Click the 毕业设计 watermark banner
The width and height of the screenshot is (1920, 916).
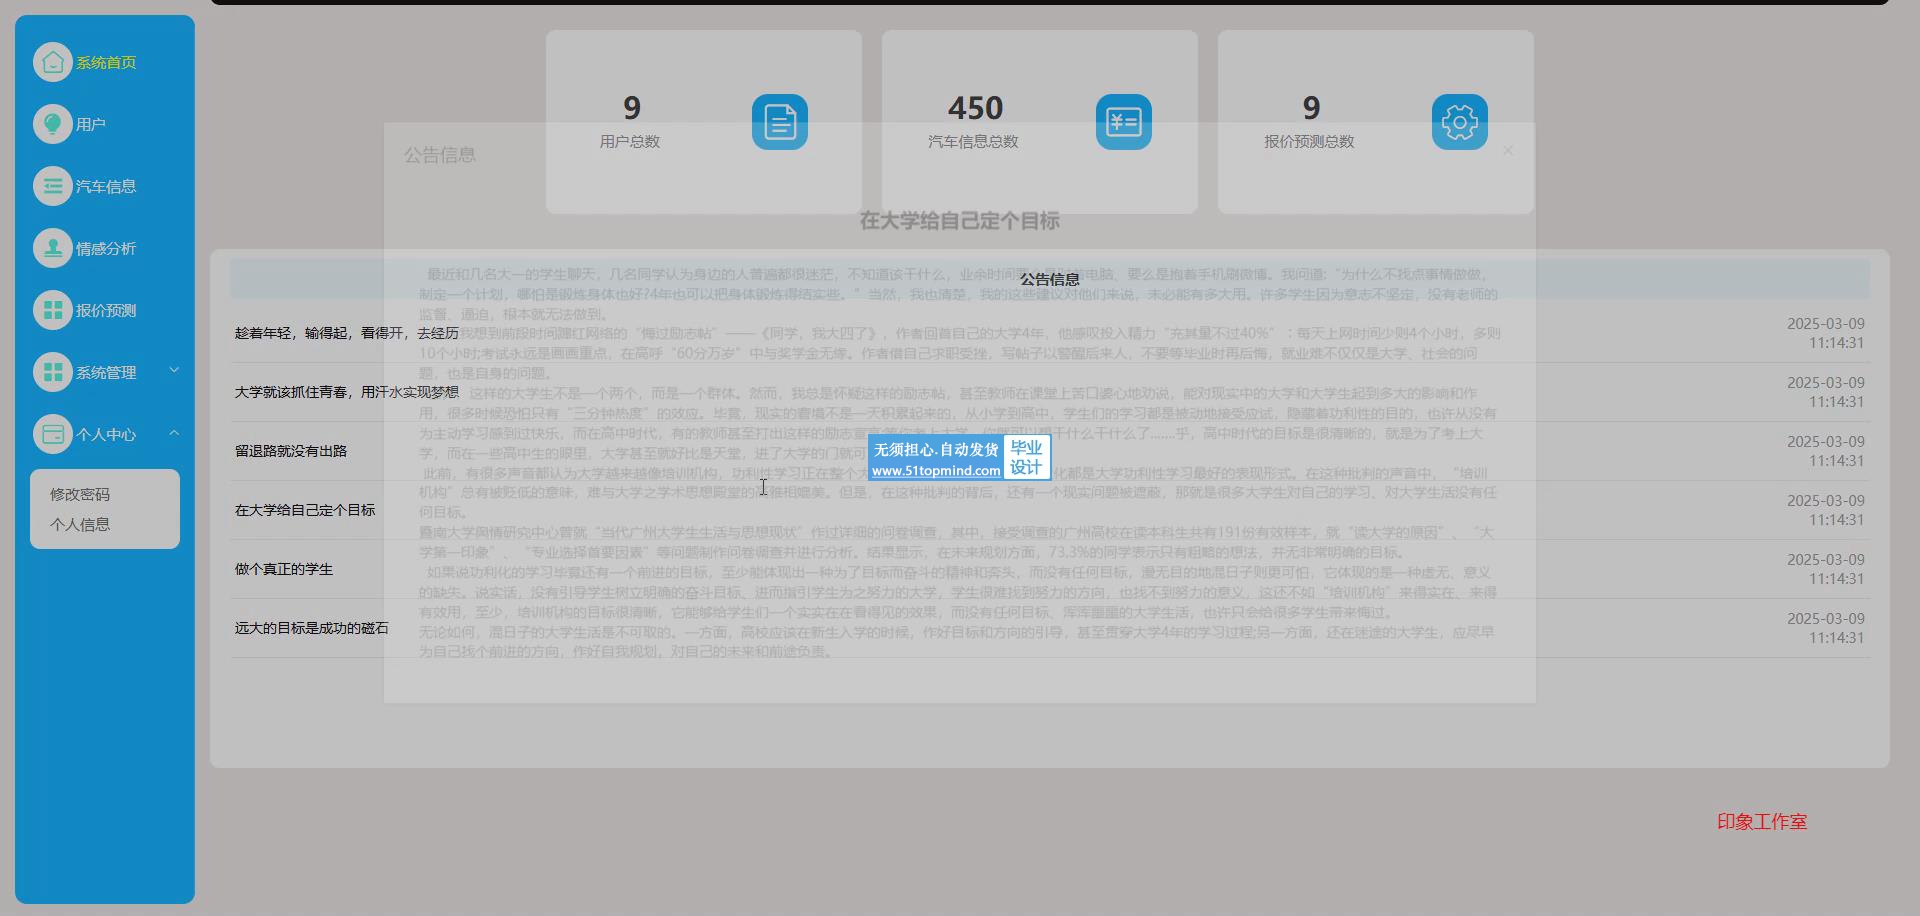coord(959,459)
